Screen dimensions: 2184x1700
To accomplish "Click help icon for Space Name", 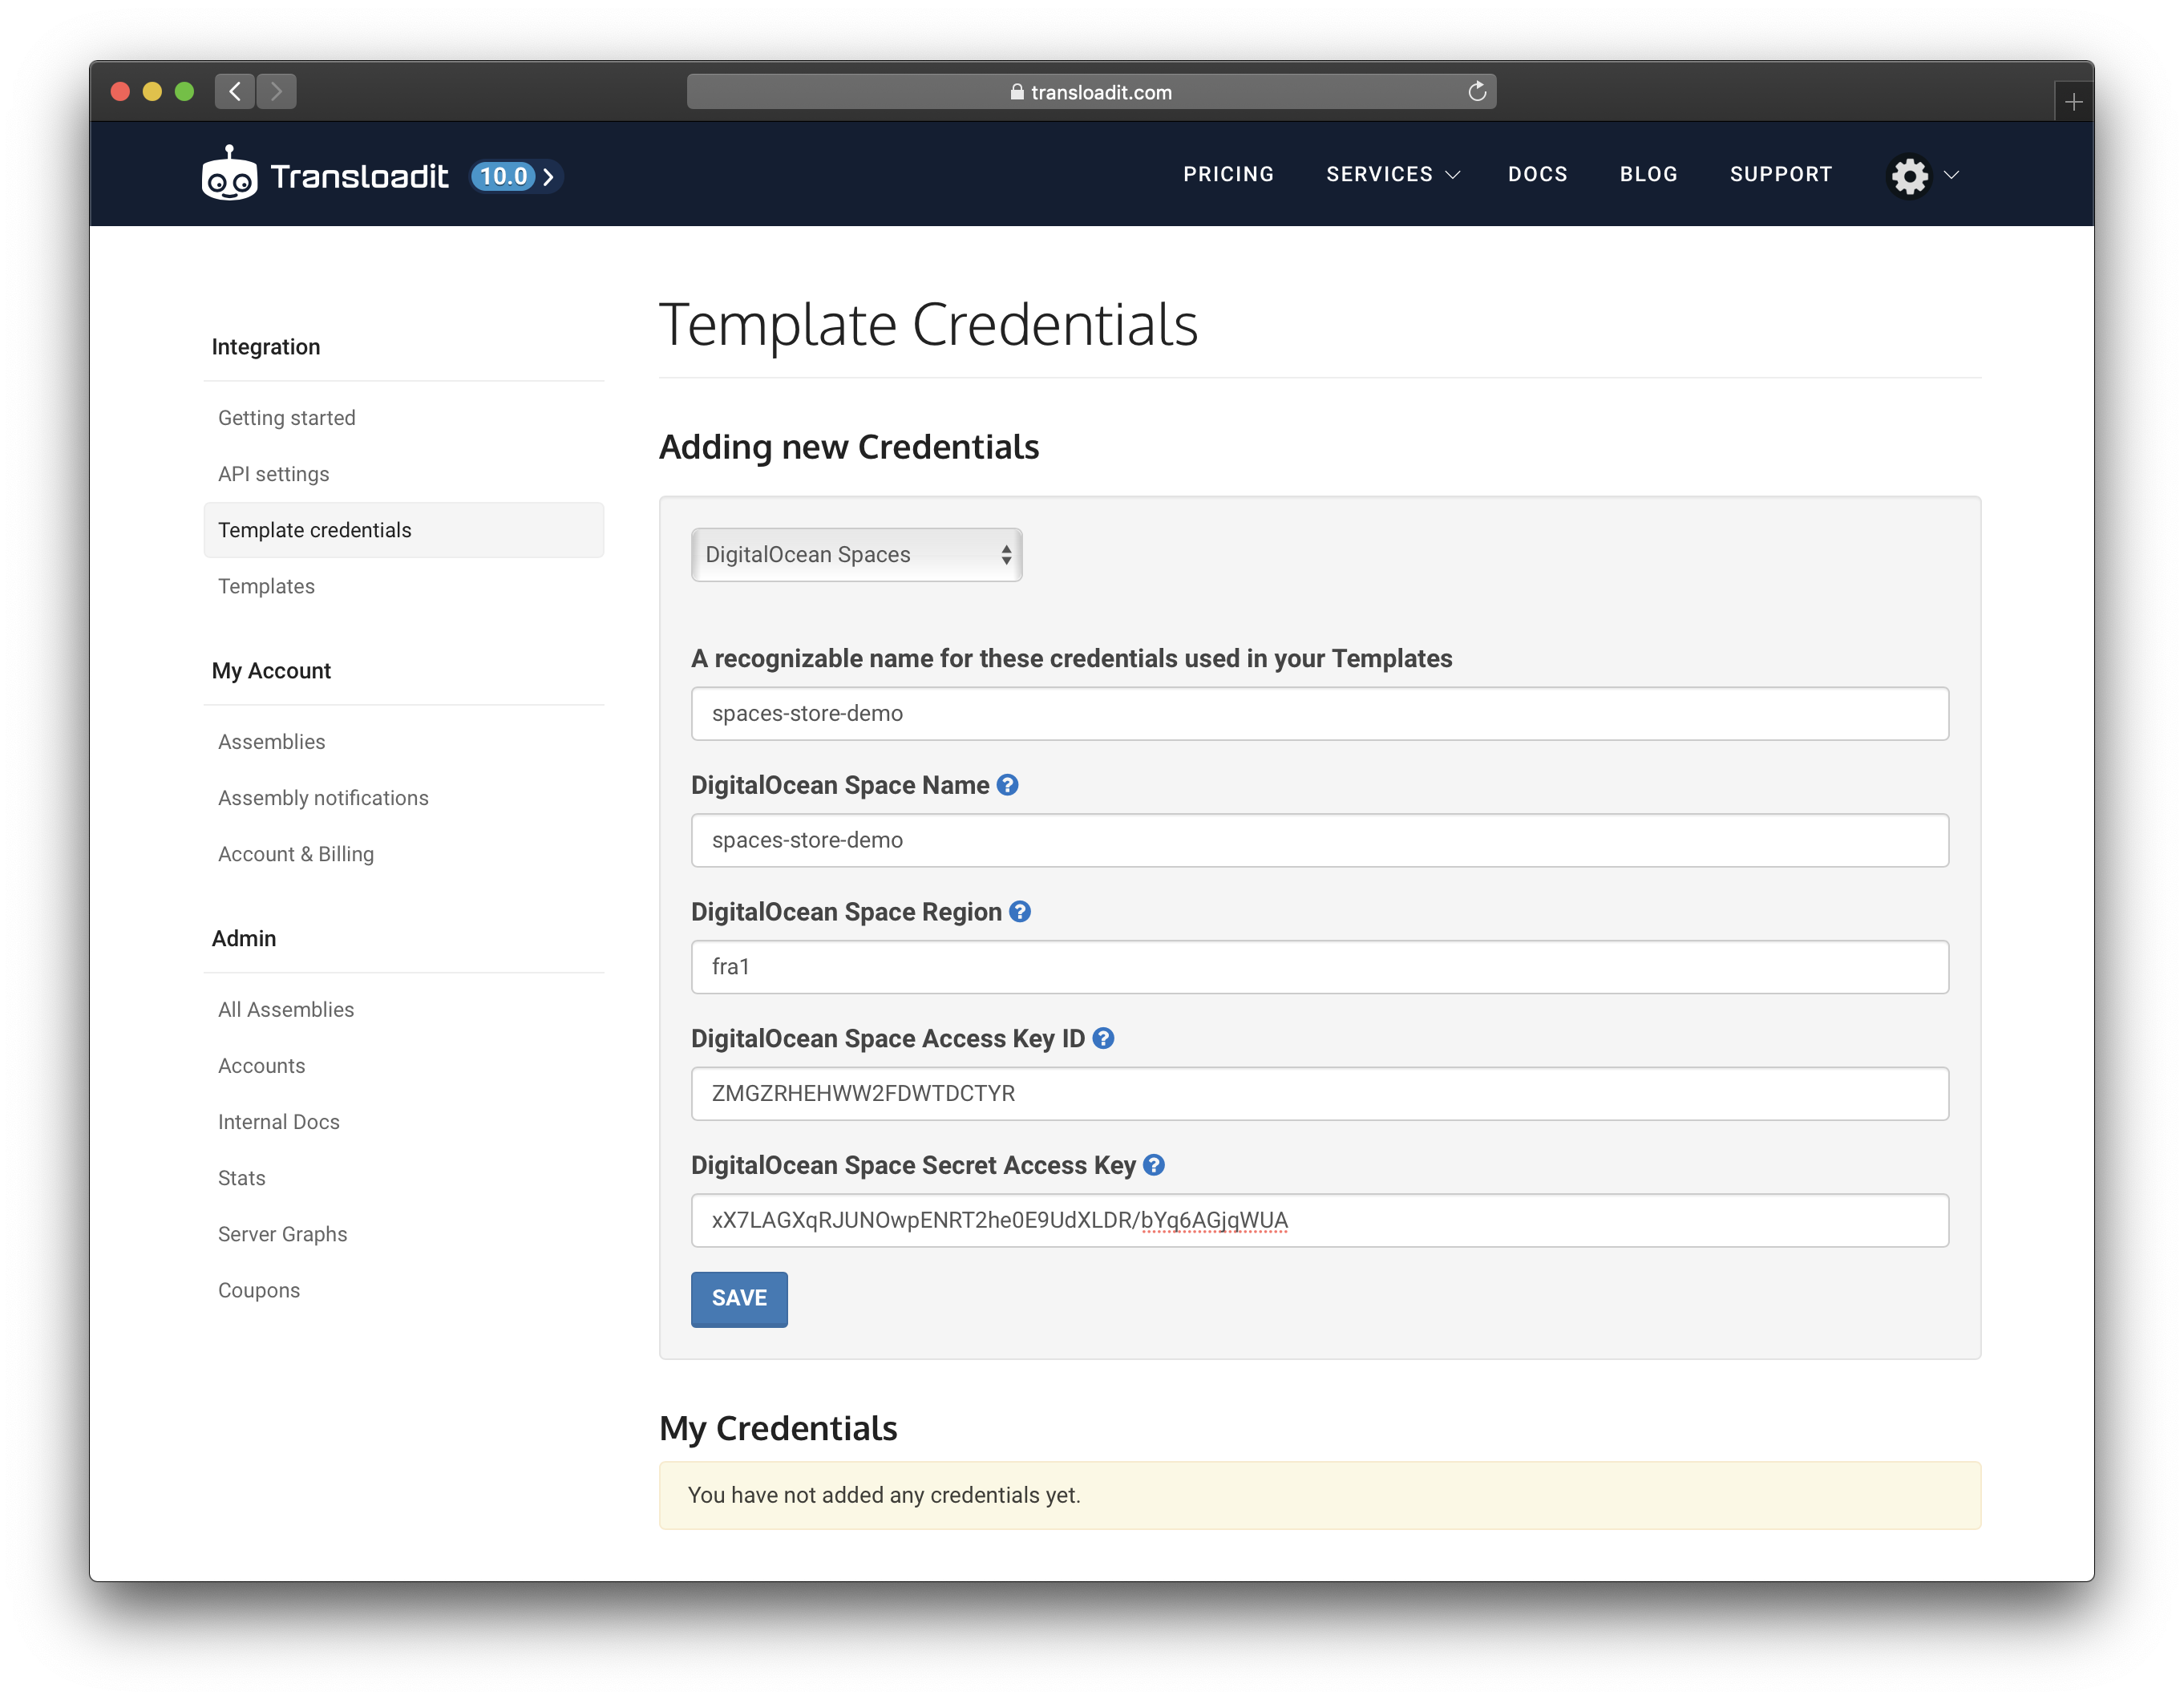I will (1008, 785).
